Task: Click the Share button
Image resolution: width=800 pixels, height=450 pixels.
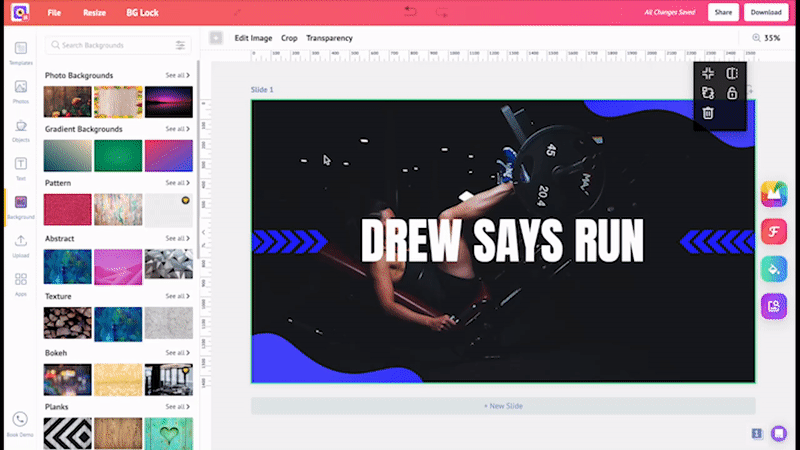Action: tap(723, 12)
